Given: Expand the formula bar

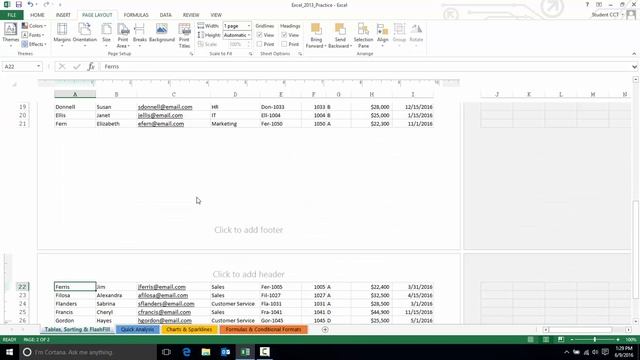Looking at the screenshot, I should [x=634, y=67].
